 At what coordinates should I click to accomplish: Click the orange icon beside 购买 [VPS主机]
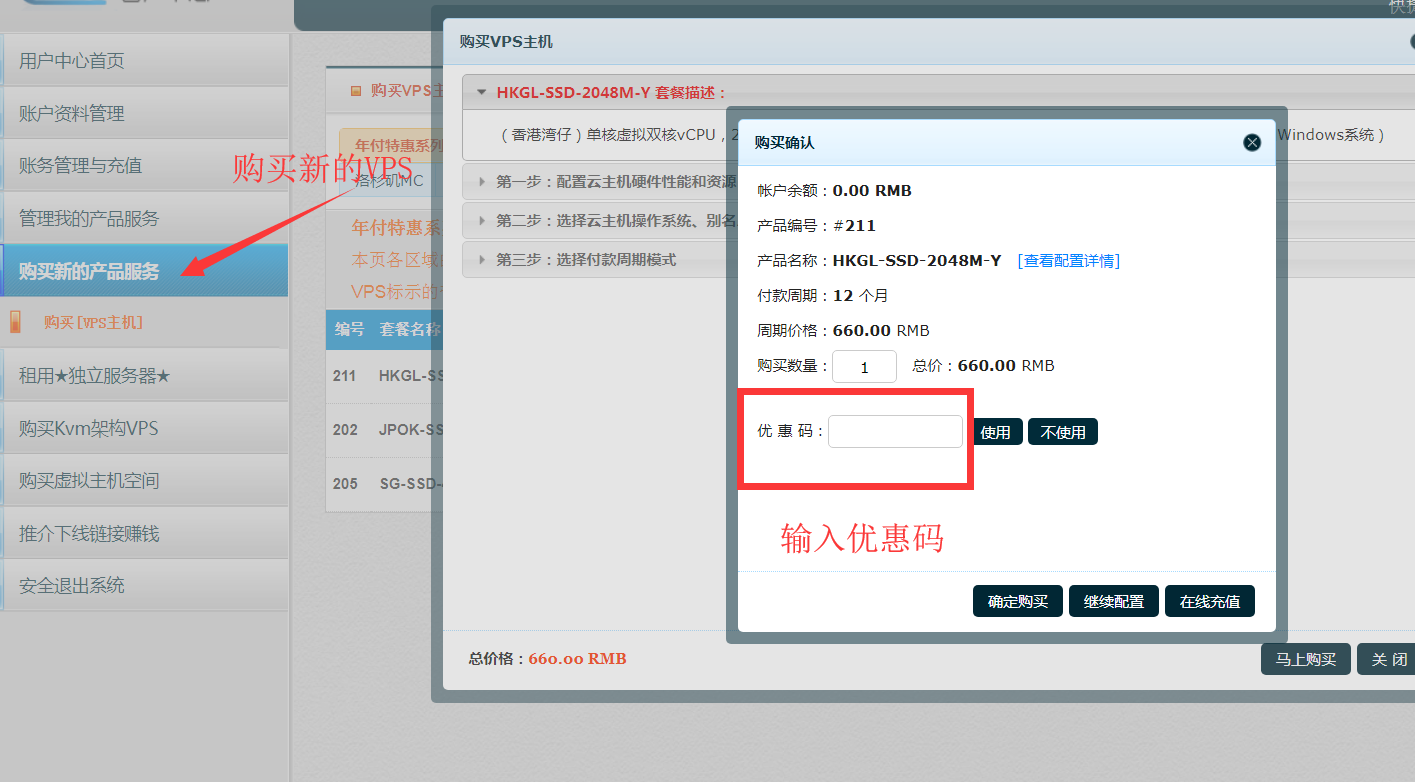click(x=15, y=322)
